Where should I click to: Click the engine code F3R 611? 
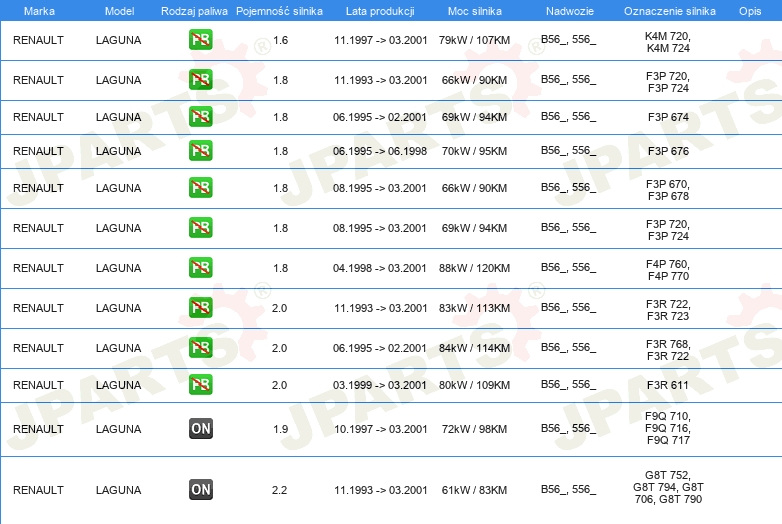coord(668,385)
